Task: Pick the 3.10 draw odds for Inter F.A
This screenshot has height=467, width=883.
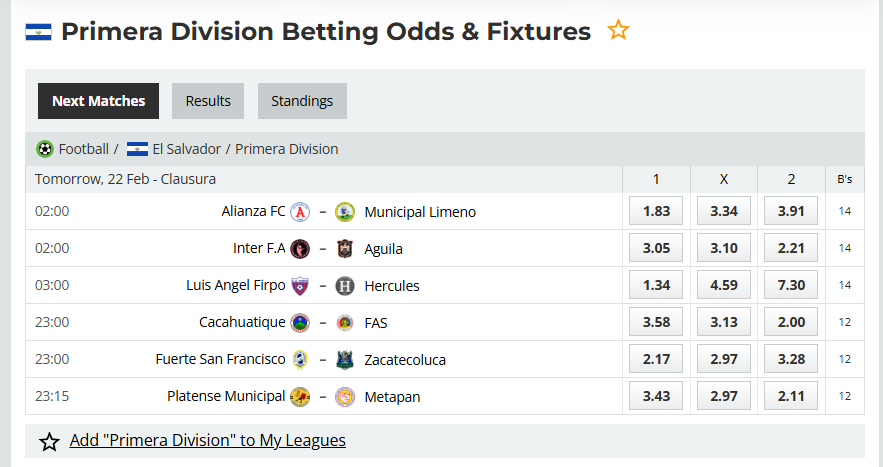Action: coord(723,249)
